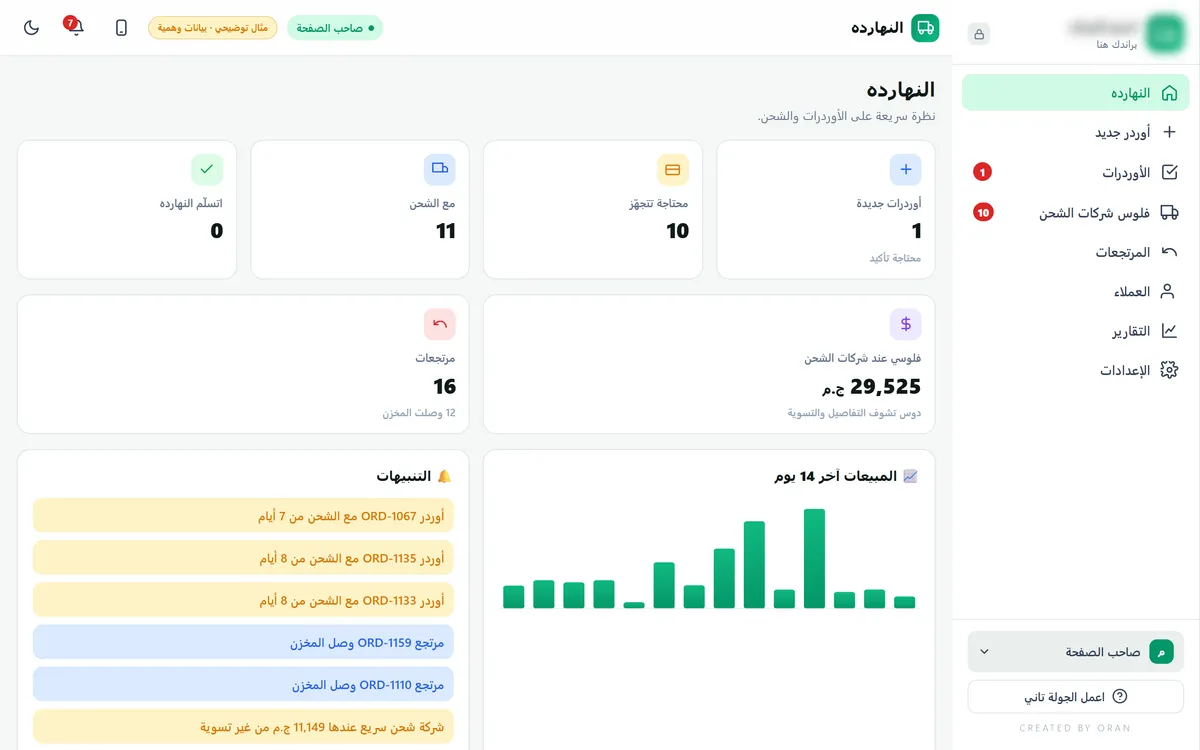Open التقارير in the sidebar
The width and height of the screenshot is (1200, 750).
(1076, 331)
